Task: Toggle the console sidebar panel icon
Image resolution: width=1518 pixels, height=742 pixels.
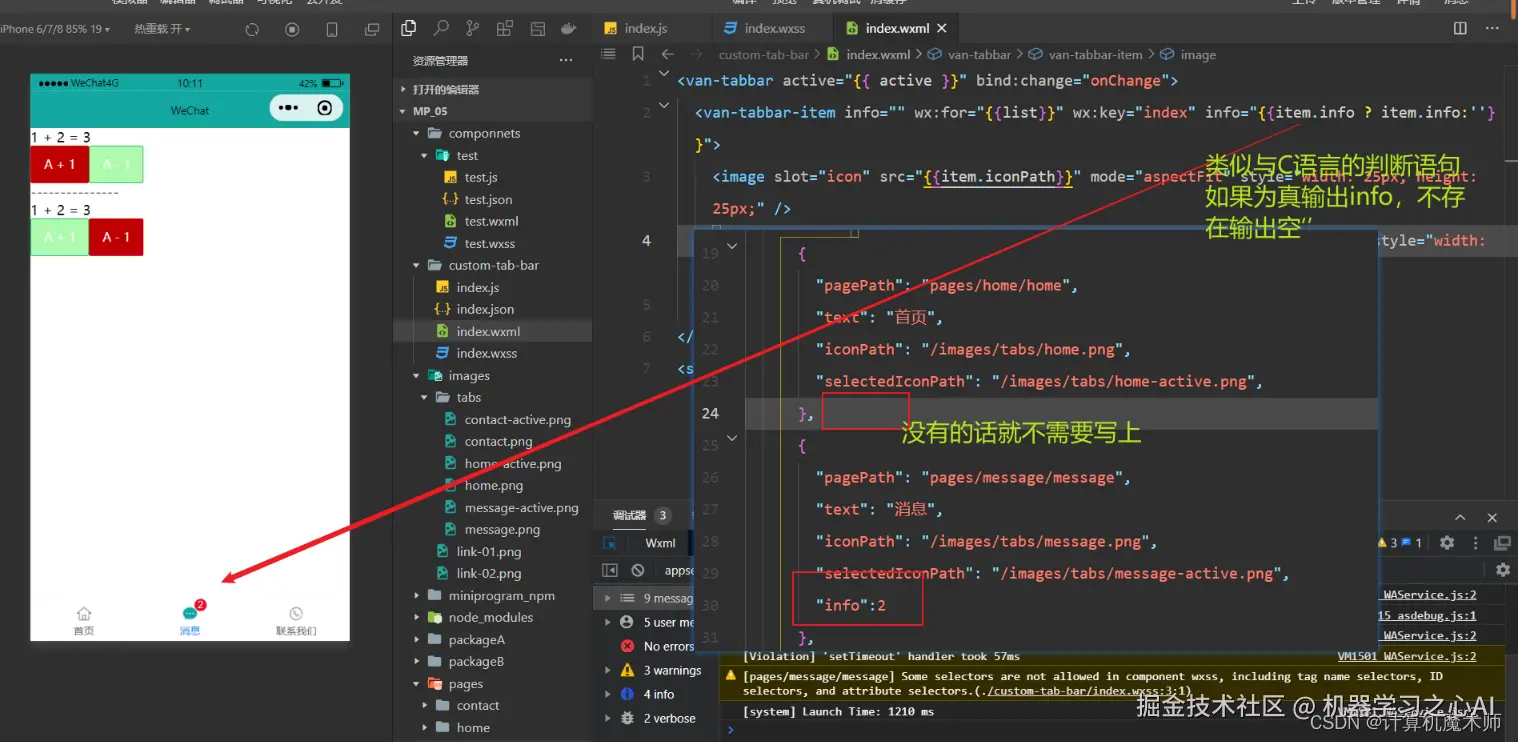Action: (x=610, y=570)
